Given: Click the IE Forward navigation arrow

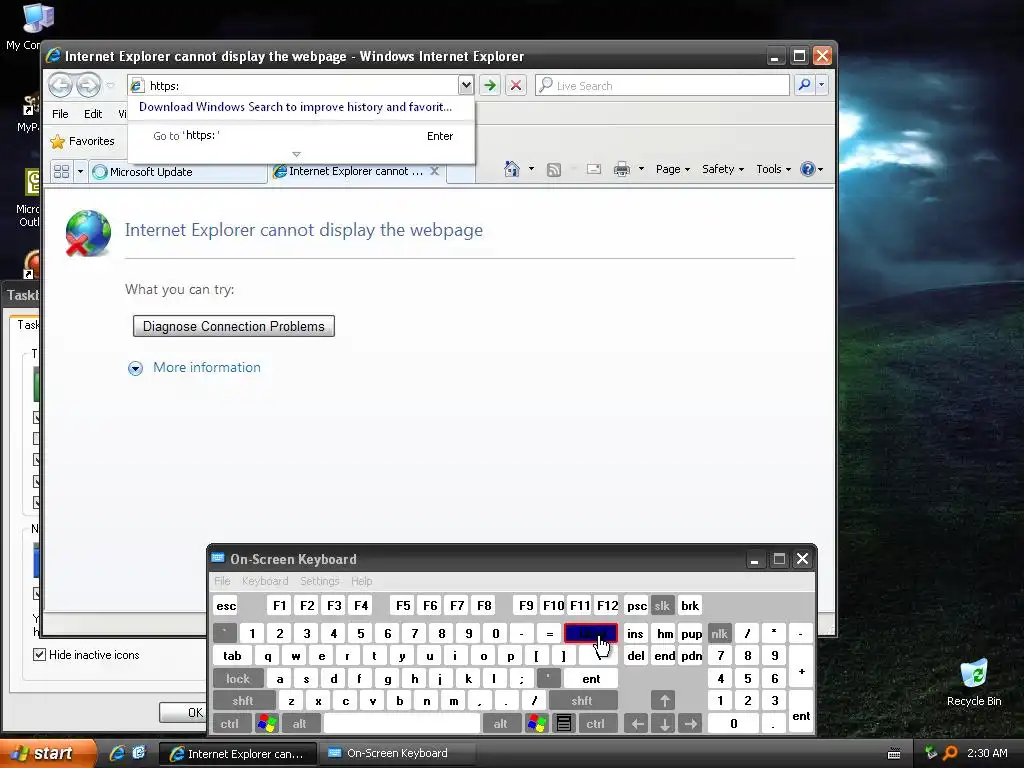Looking at the screenshot, I should click(x=88, y=85).
